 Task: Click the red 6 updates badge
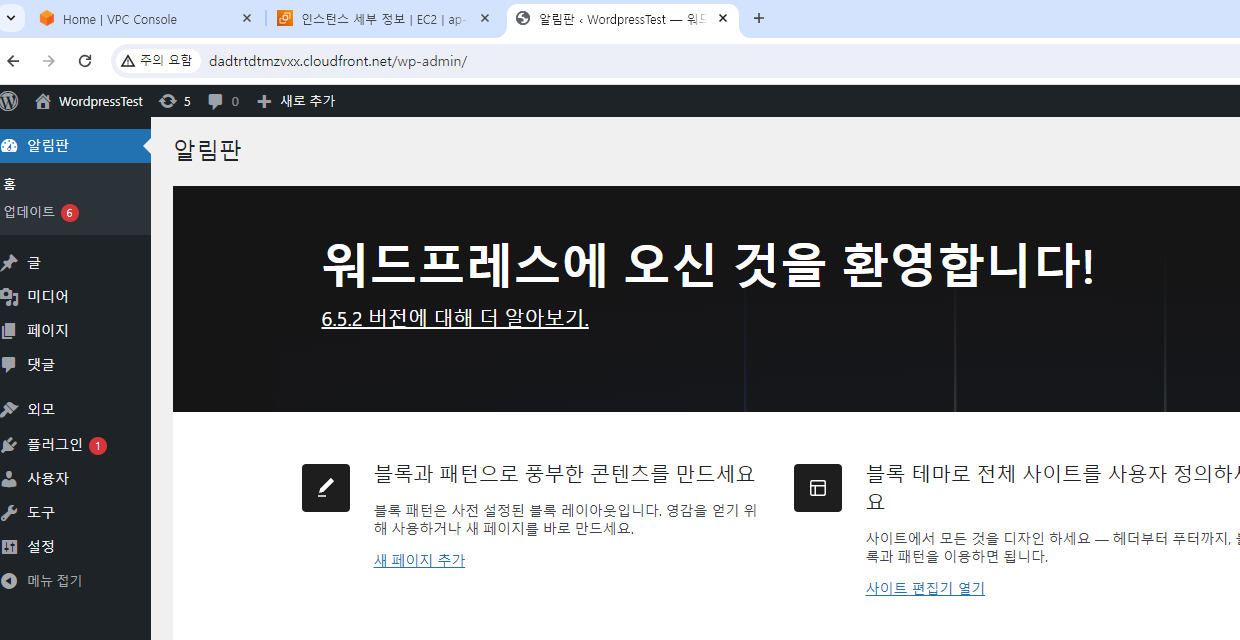click(70, 212)
